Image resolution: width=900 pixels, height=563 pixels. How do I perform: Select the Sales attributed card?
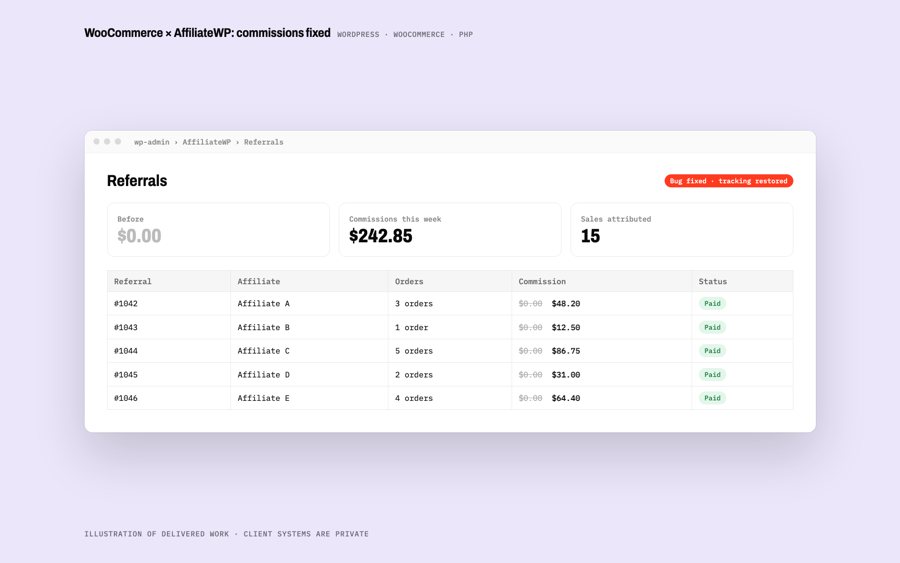pos(682,230)
